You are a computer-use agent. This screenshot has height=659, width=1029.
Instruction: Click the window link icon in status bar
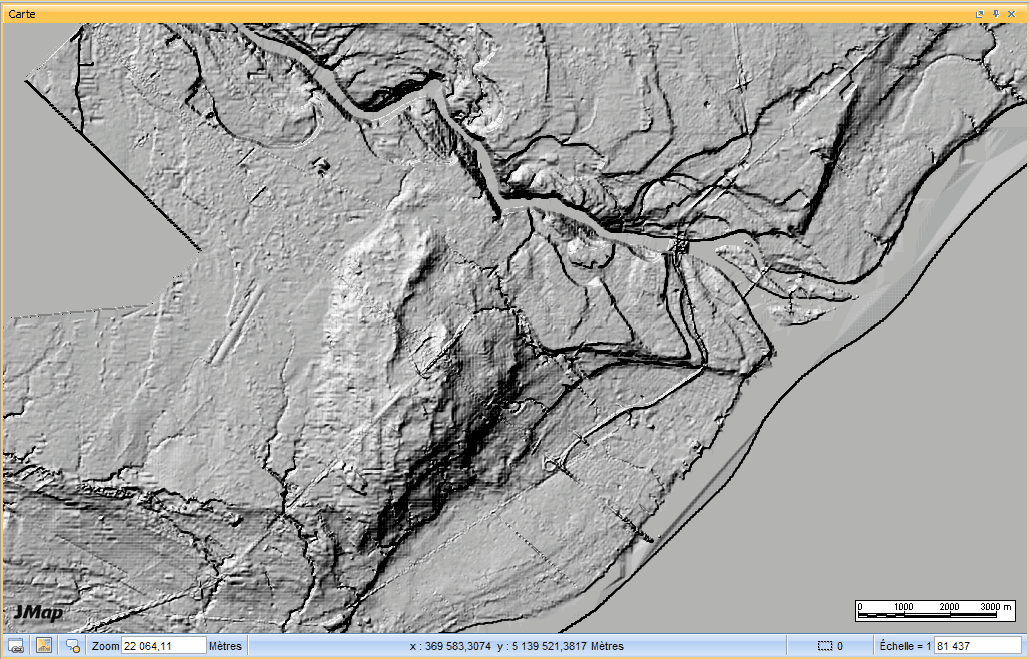[16, 646]
